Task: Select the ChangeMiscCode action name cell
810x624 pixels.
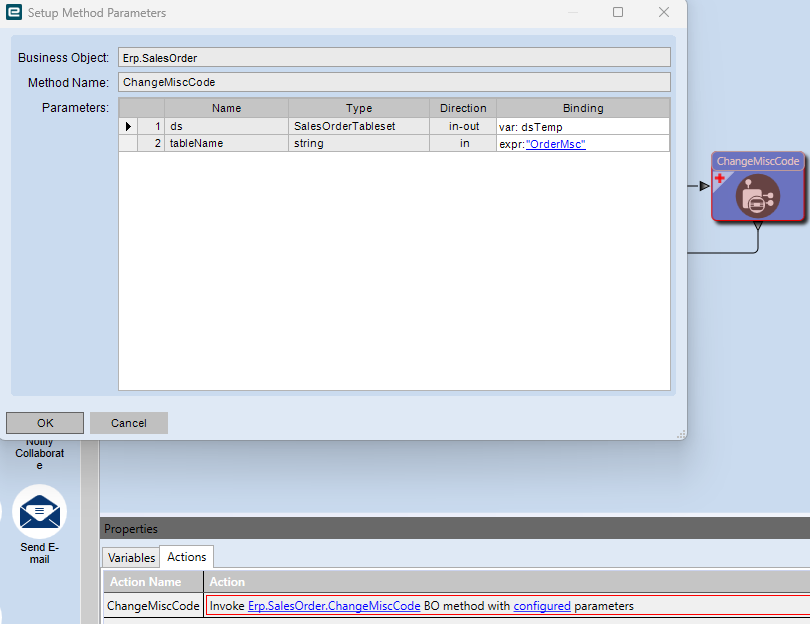Action: pyautogui.click(x=153, y=606)
